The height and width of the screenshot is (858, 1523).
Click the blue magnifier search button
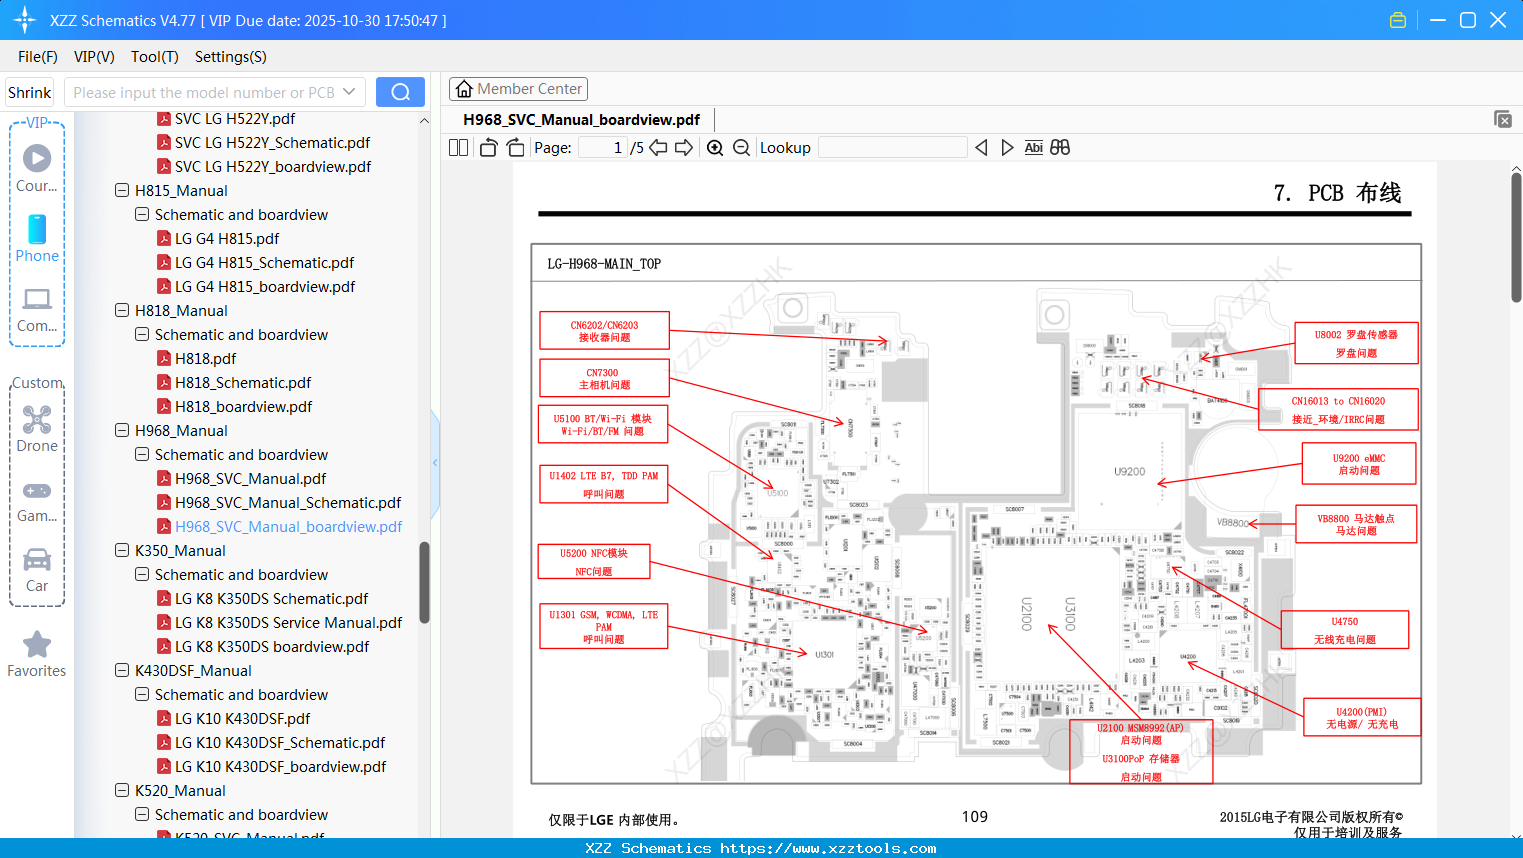[x=400, y=91]
